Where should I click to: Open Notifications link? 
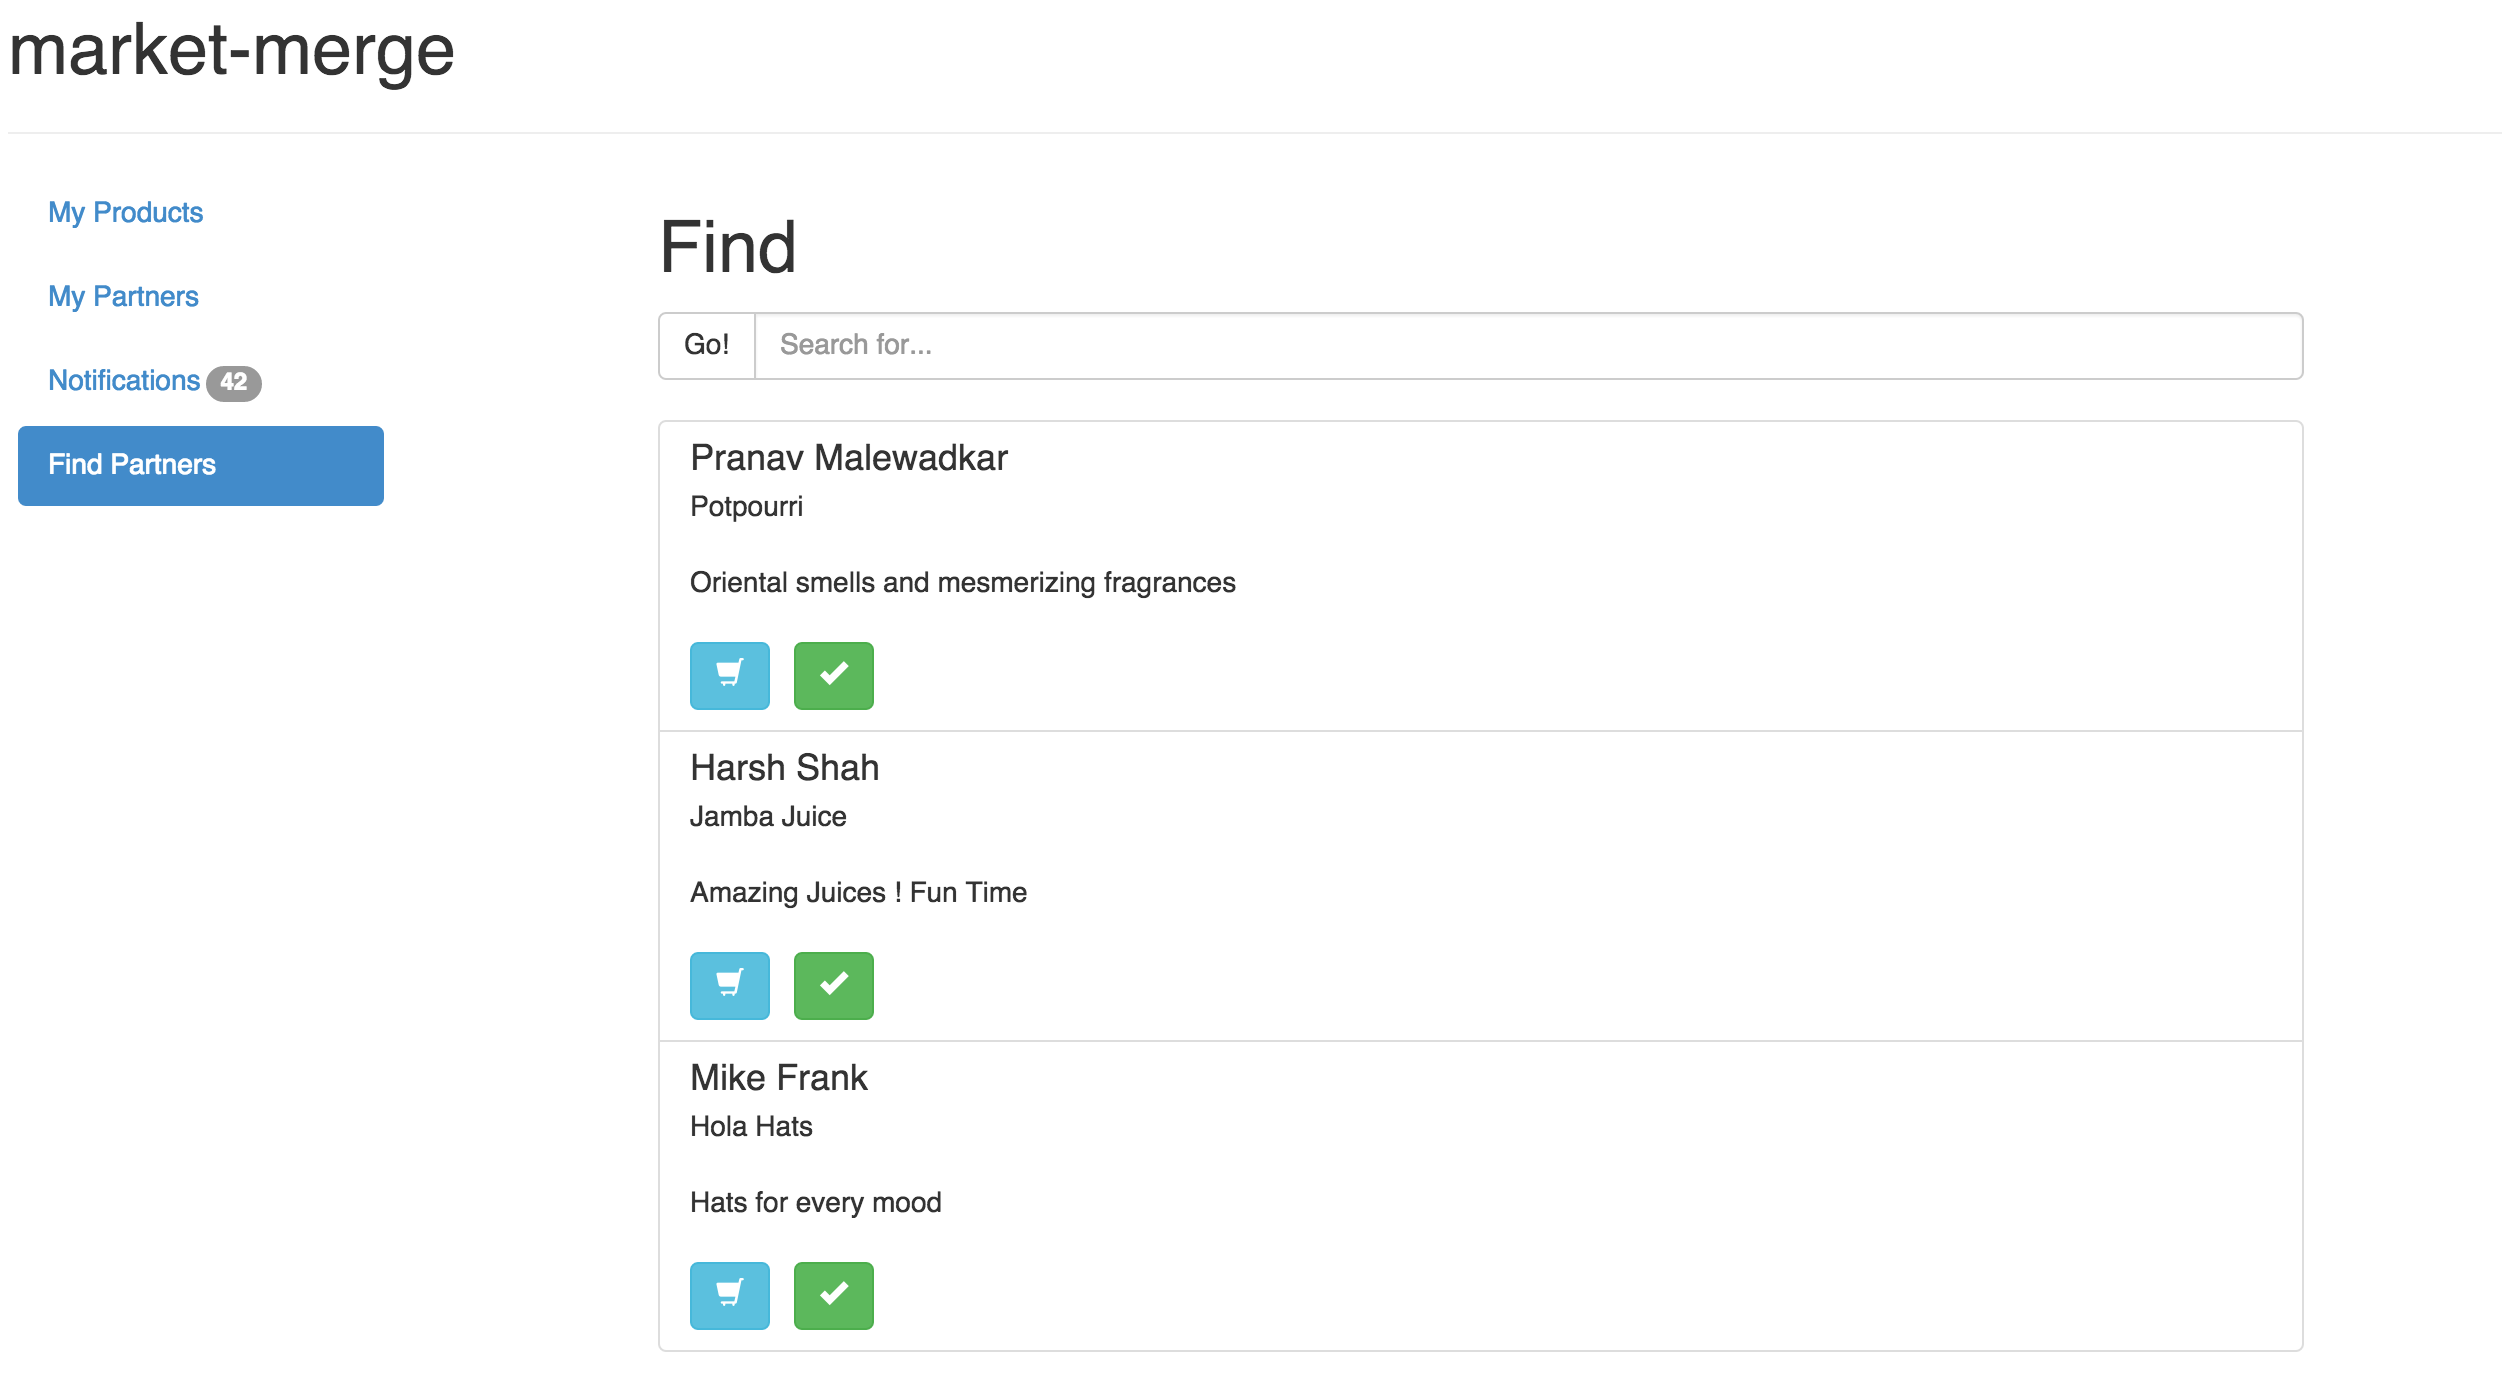[x=124, y=380]
